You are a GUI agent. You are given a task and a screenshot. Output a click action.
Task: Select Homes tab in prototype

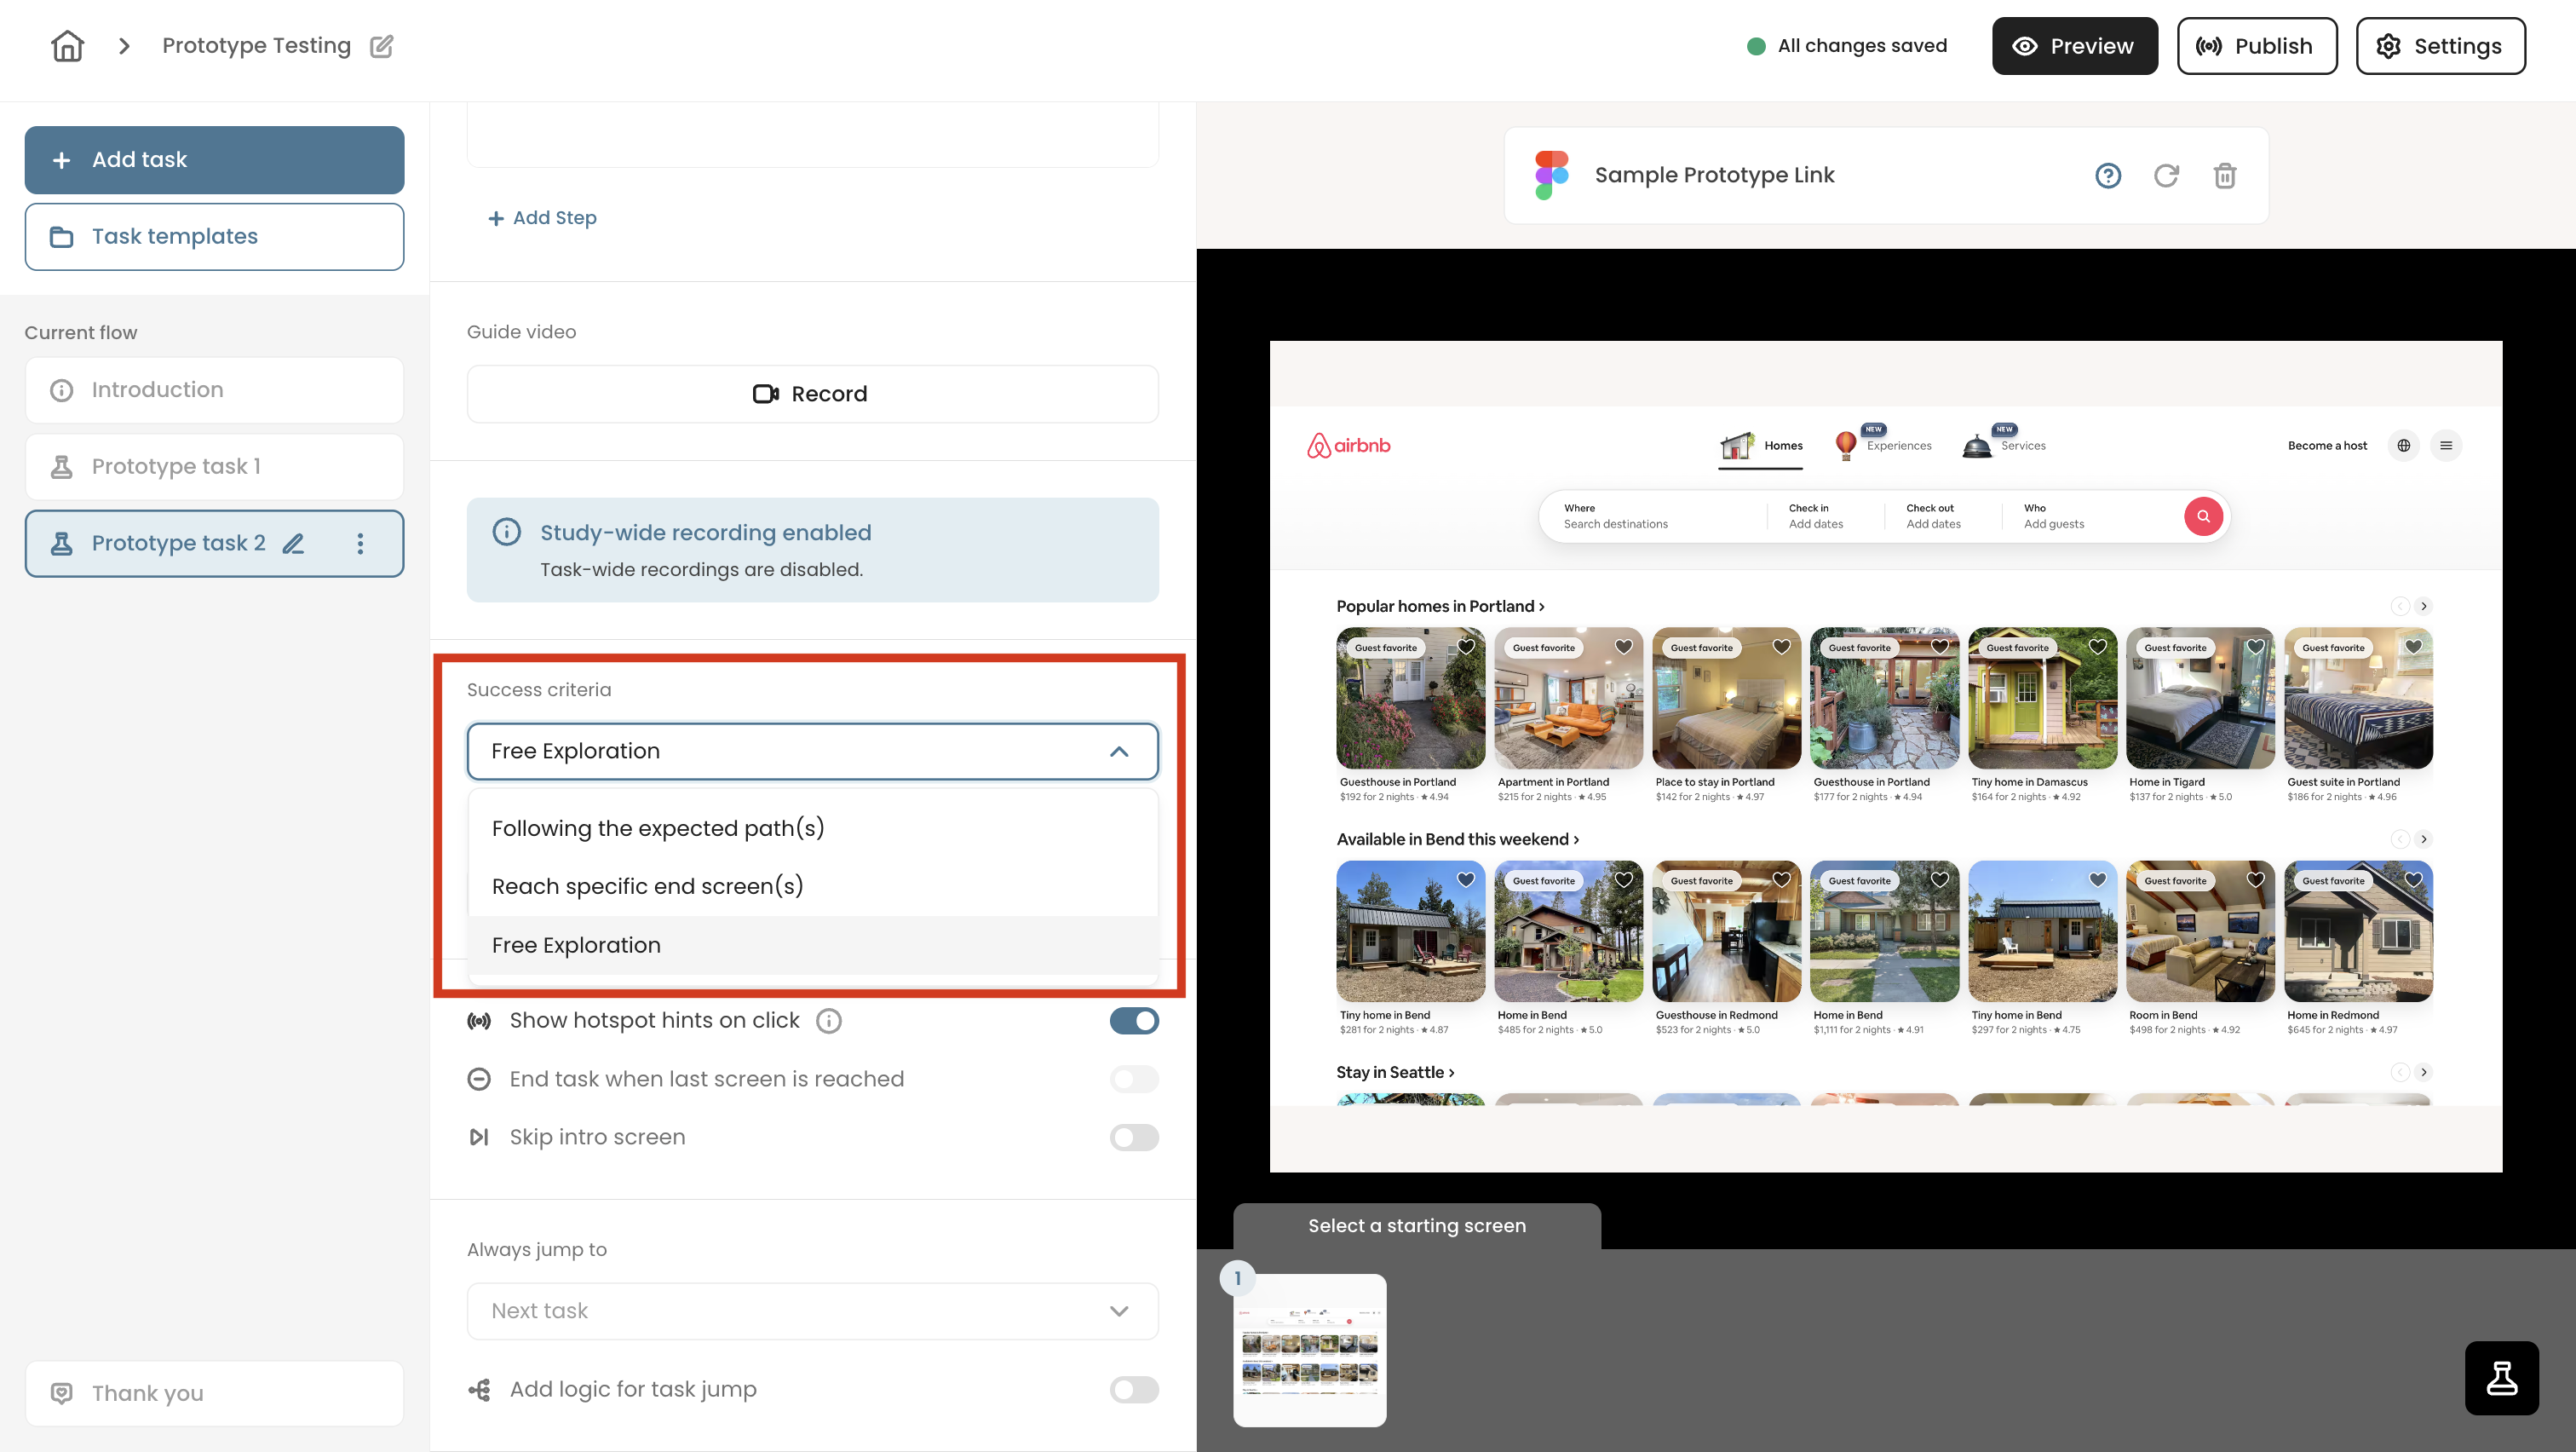click(1761, 446)
